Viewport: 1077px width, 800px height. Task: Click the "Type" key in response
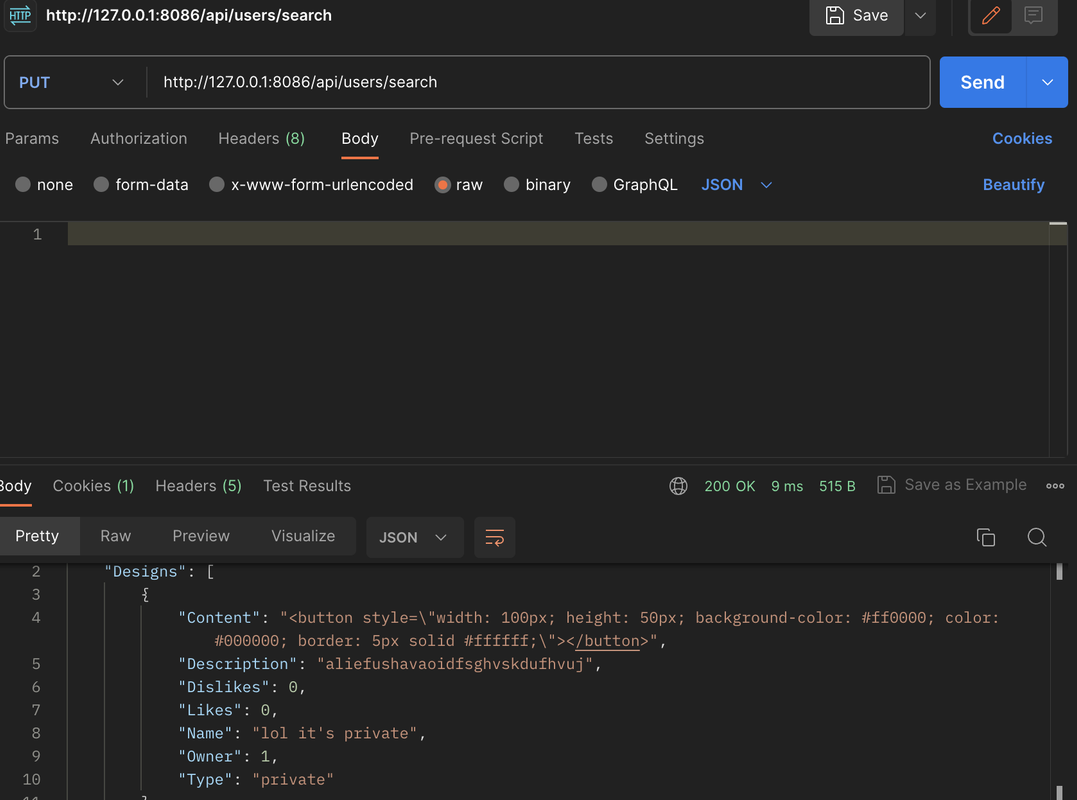(205, 779)
